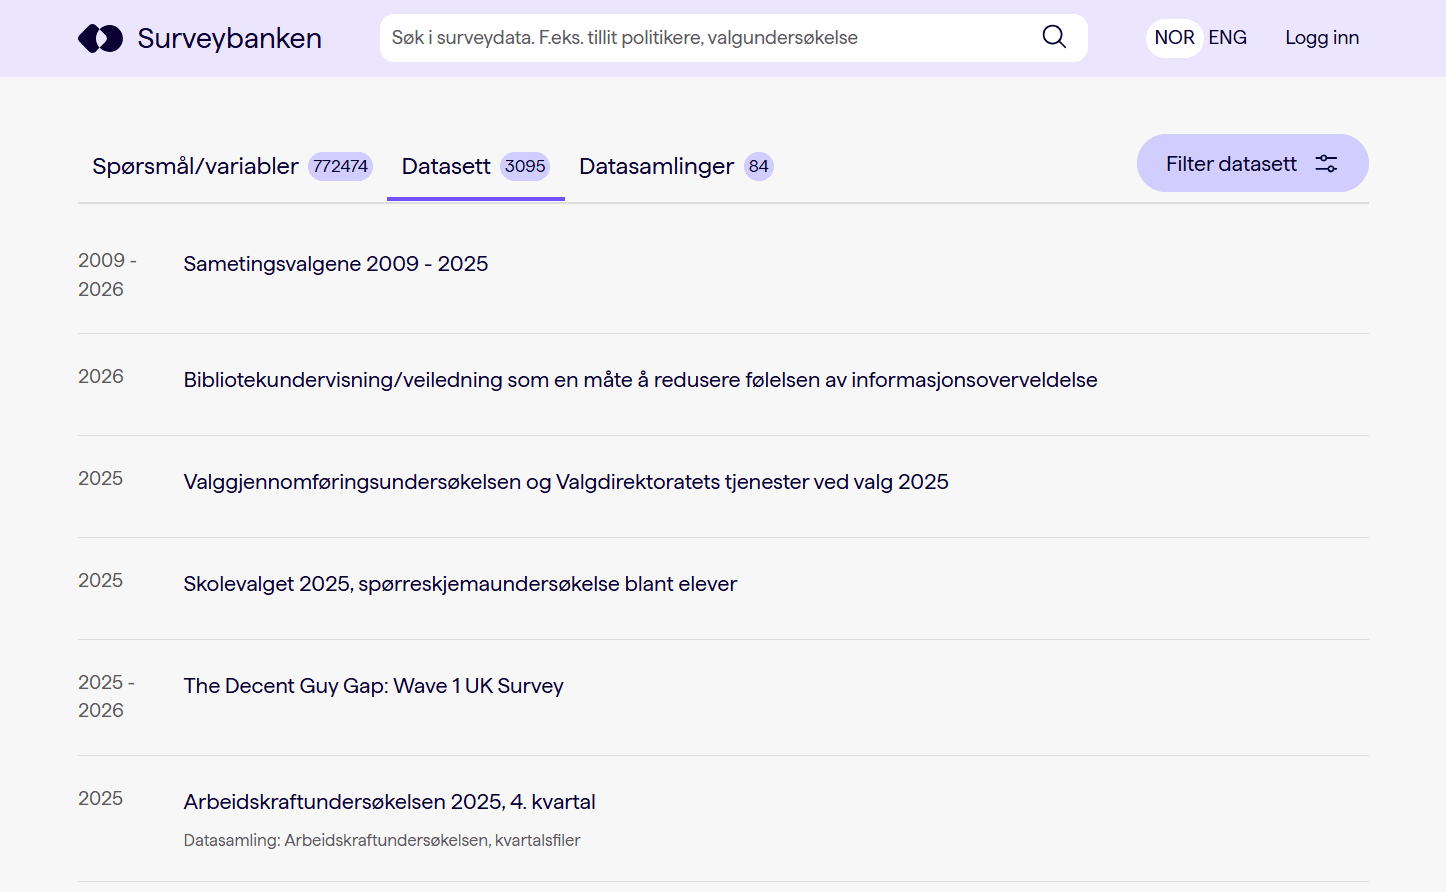Switch language to ENG

tap(1227, 38)
